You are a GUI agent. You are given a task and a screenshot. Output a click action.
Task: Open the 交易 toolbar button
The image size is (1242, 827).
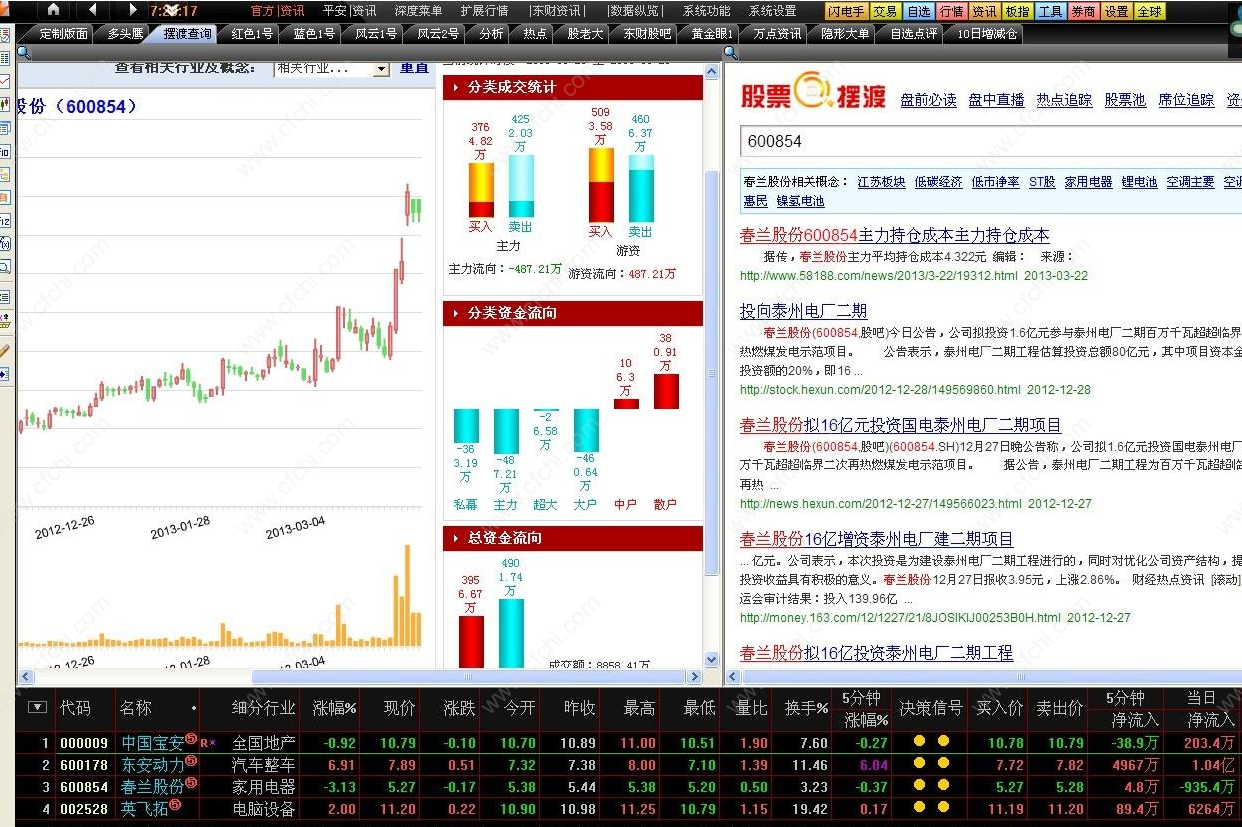tap(884, 11)
